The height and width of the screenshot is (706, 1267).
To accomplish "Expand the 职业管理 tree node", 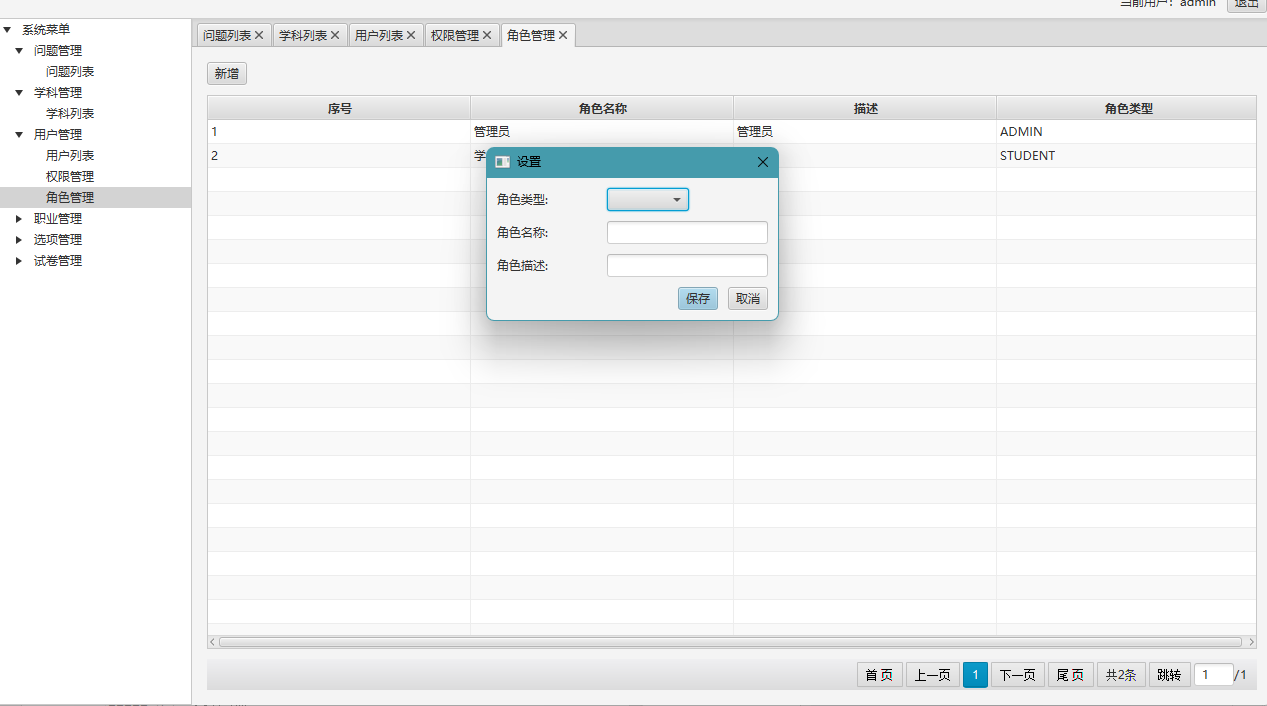I will point(19,219).
